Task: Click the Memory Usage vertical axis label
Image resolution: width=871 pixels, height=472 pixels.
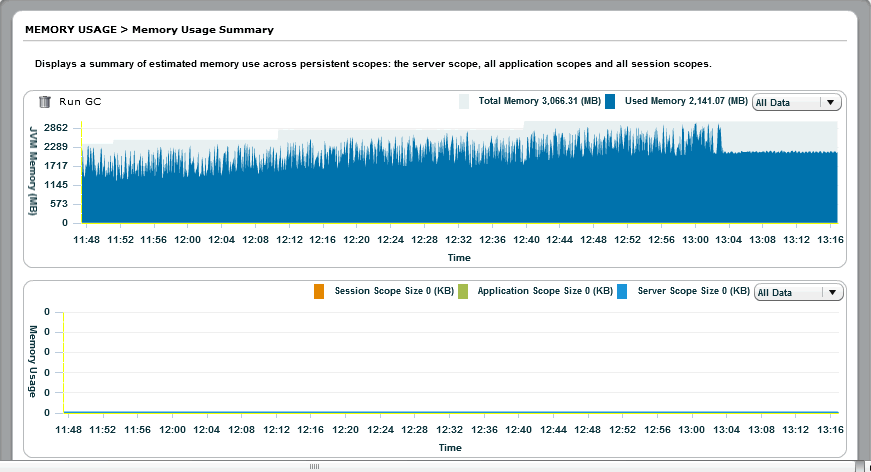Action: pyautogui.click(x=33, y=361)
